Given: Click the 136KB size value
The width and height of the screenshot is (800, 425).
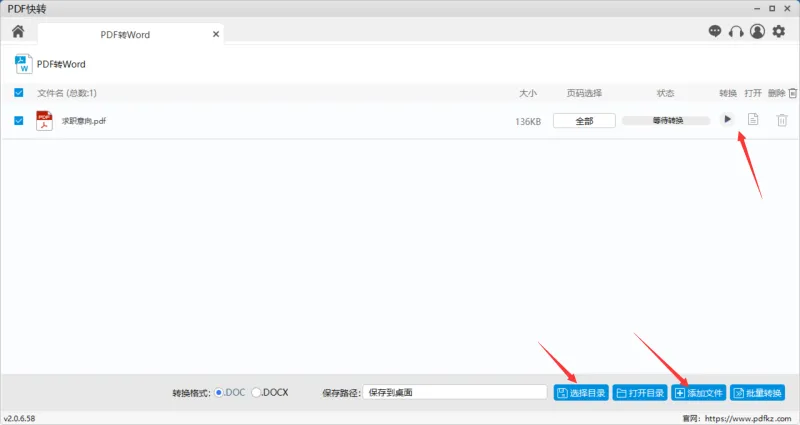Looking at the screenshot, I should (528, 121).
